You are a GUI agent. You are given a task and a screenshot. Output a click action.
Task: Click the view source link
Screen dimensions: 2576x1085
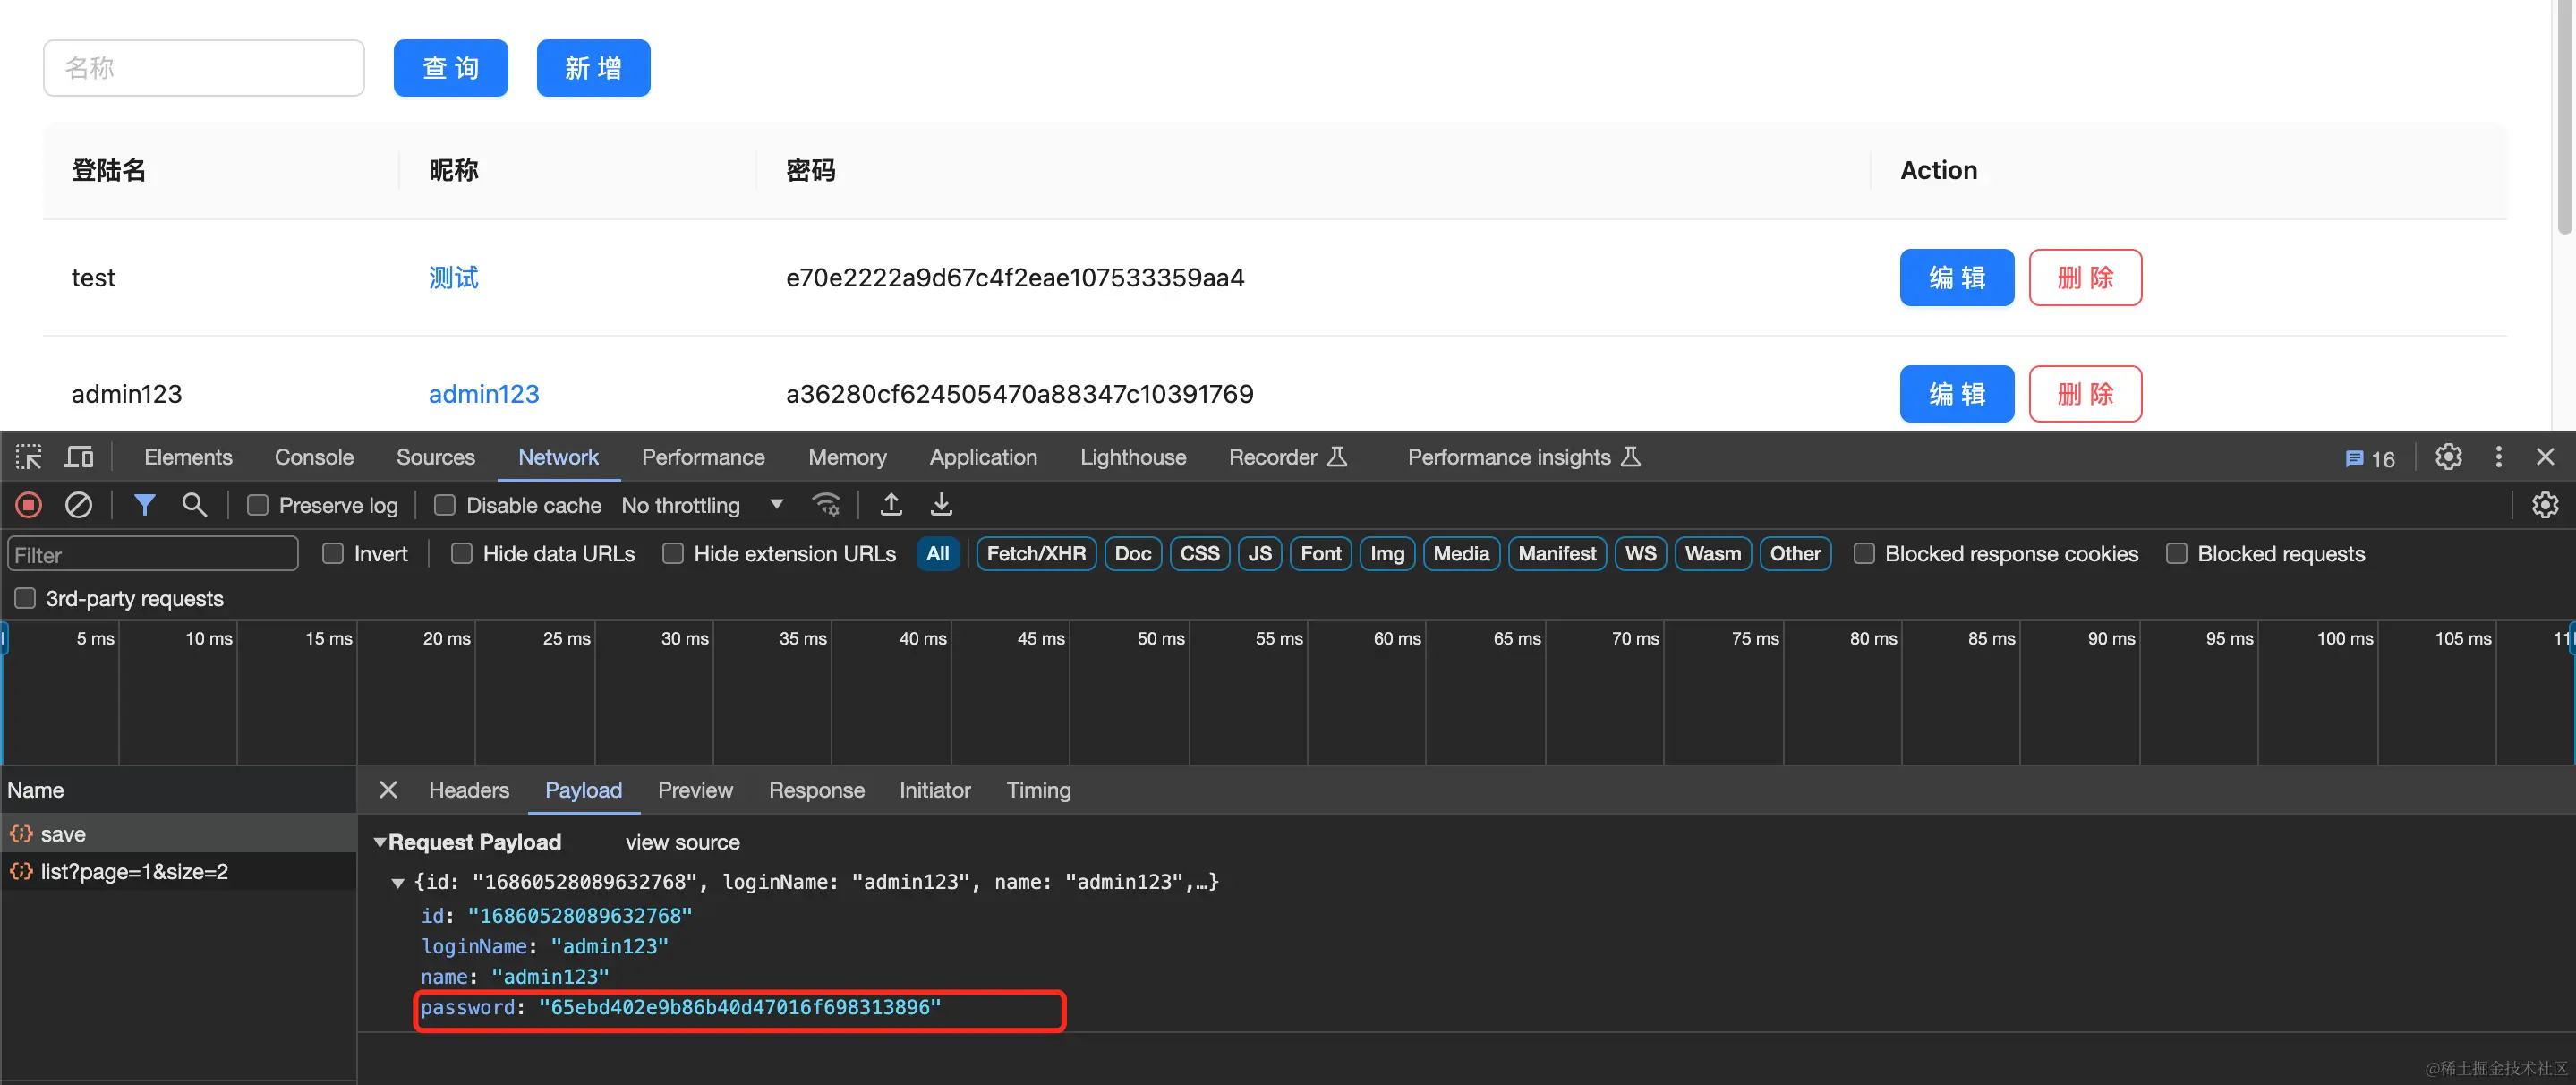click(x=682, y=842)
